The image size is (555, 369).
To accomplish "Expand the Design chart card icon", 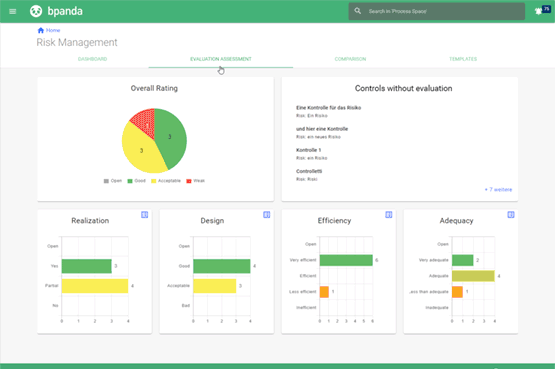I will [x=267, y=215].
